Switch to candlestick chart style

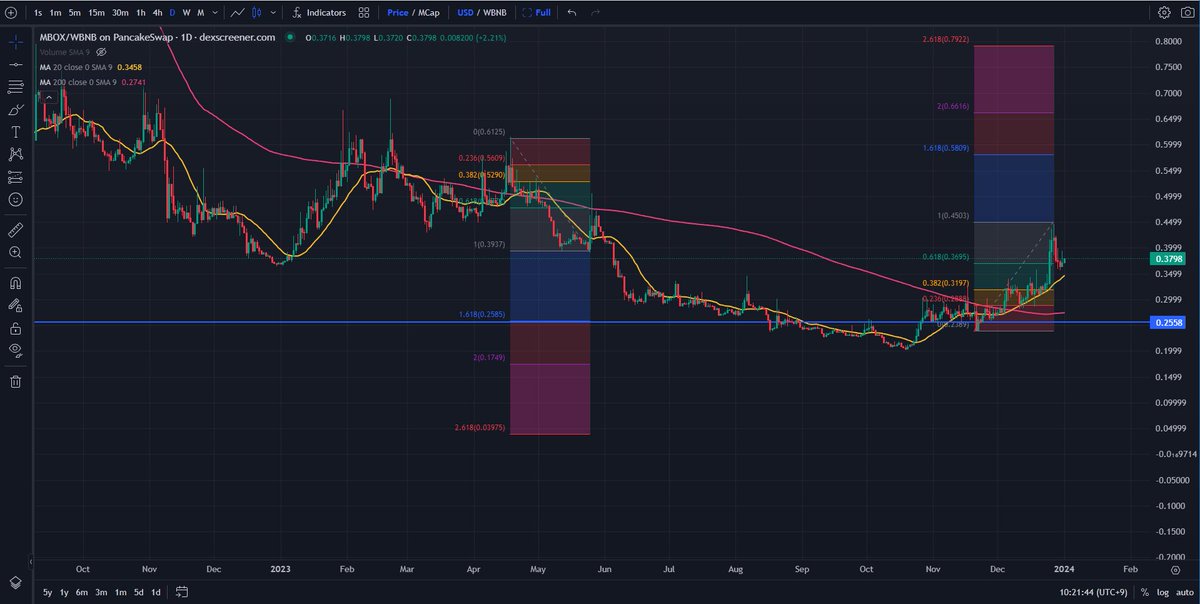(257, 13)
